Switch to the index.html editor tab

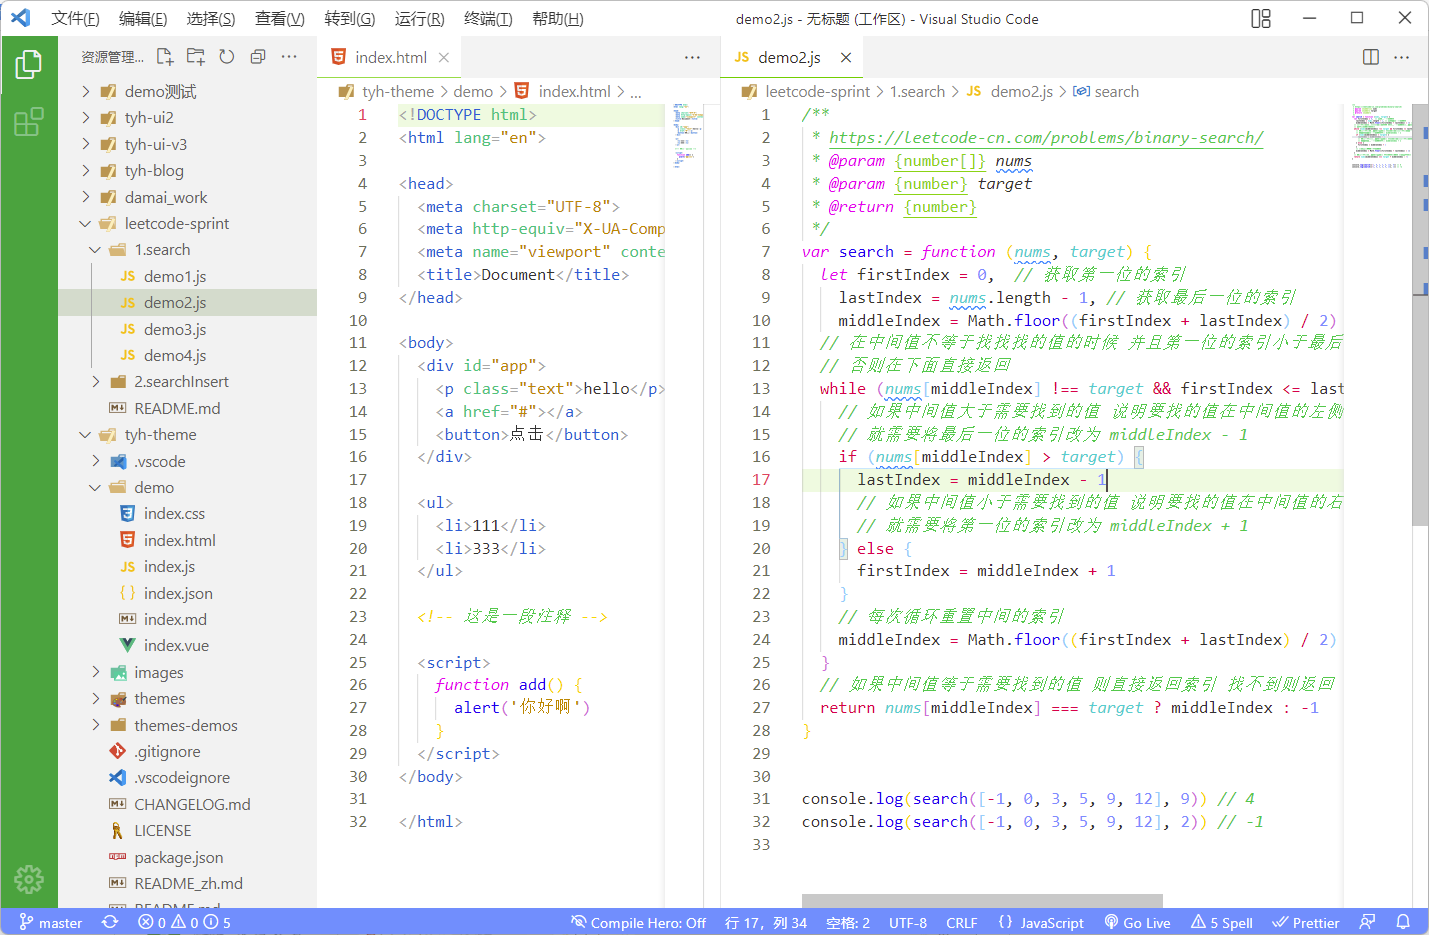point(391,58)
